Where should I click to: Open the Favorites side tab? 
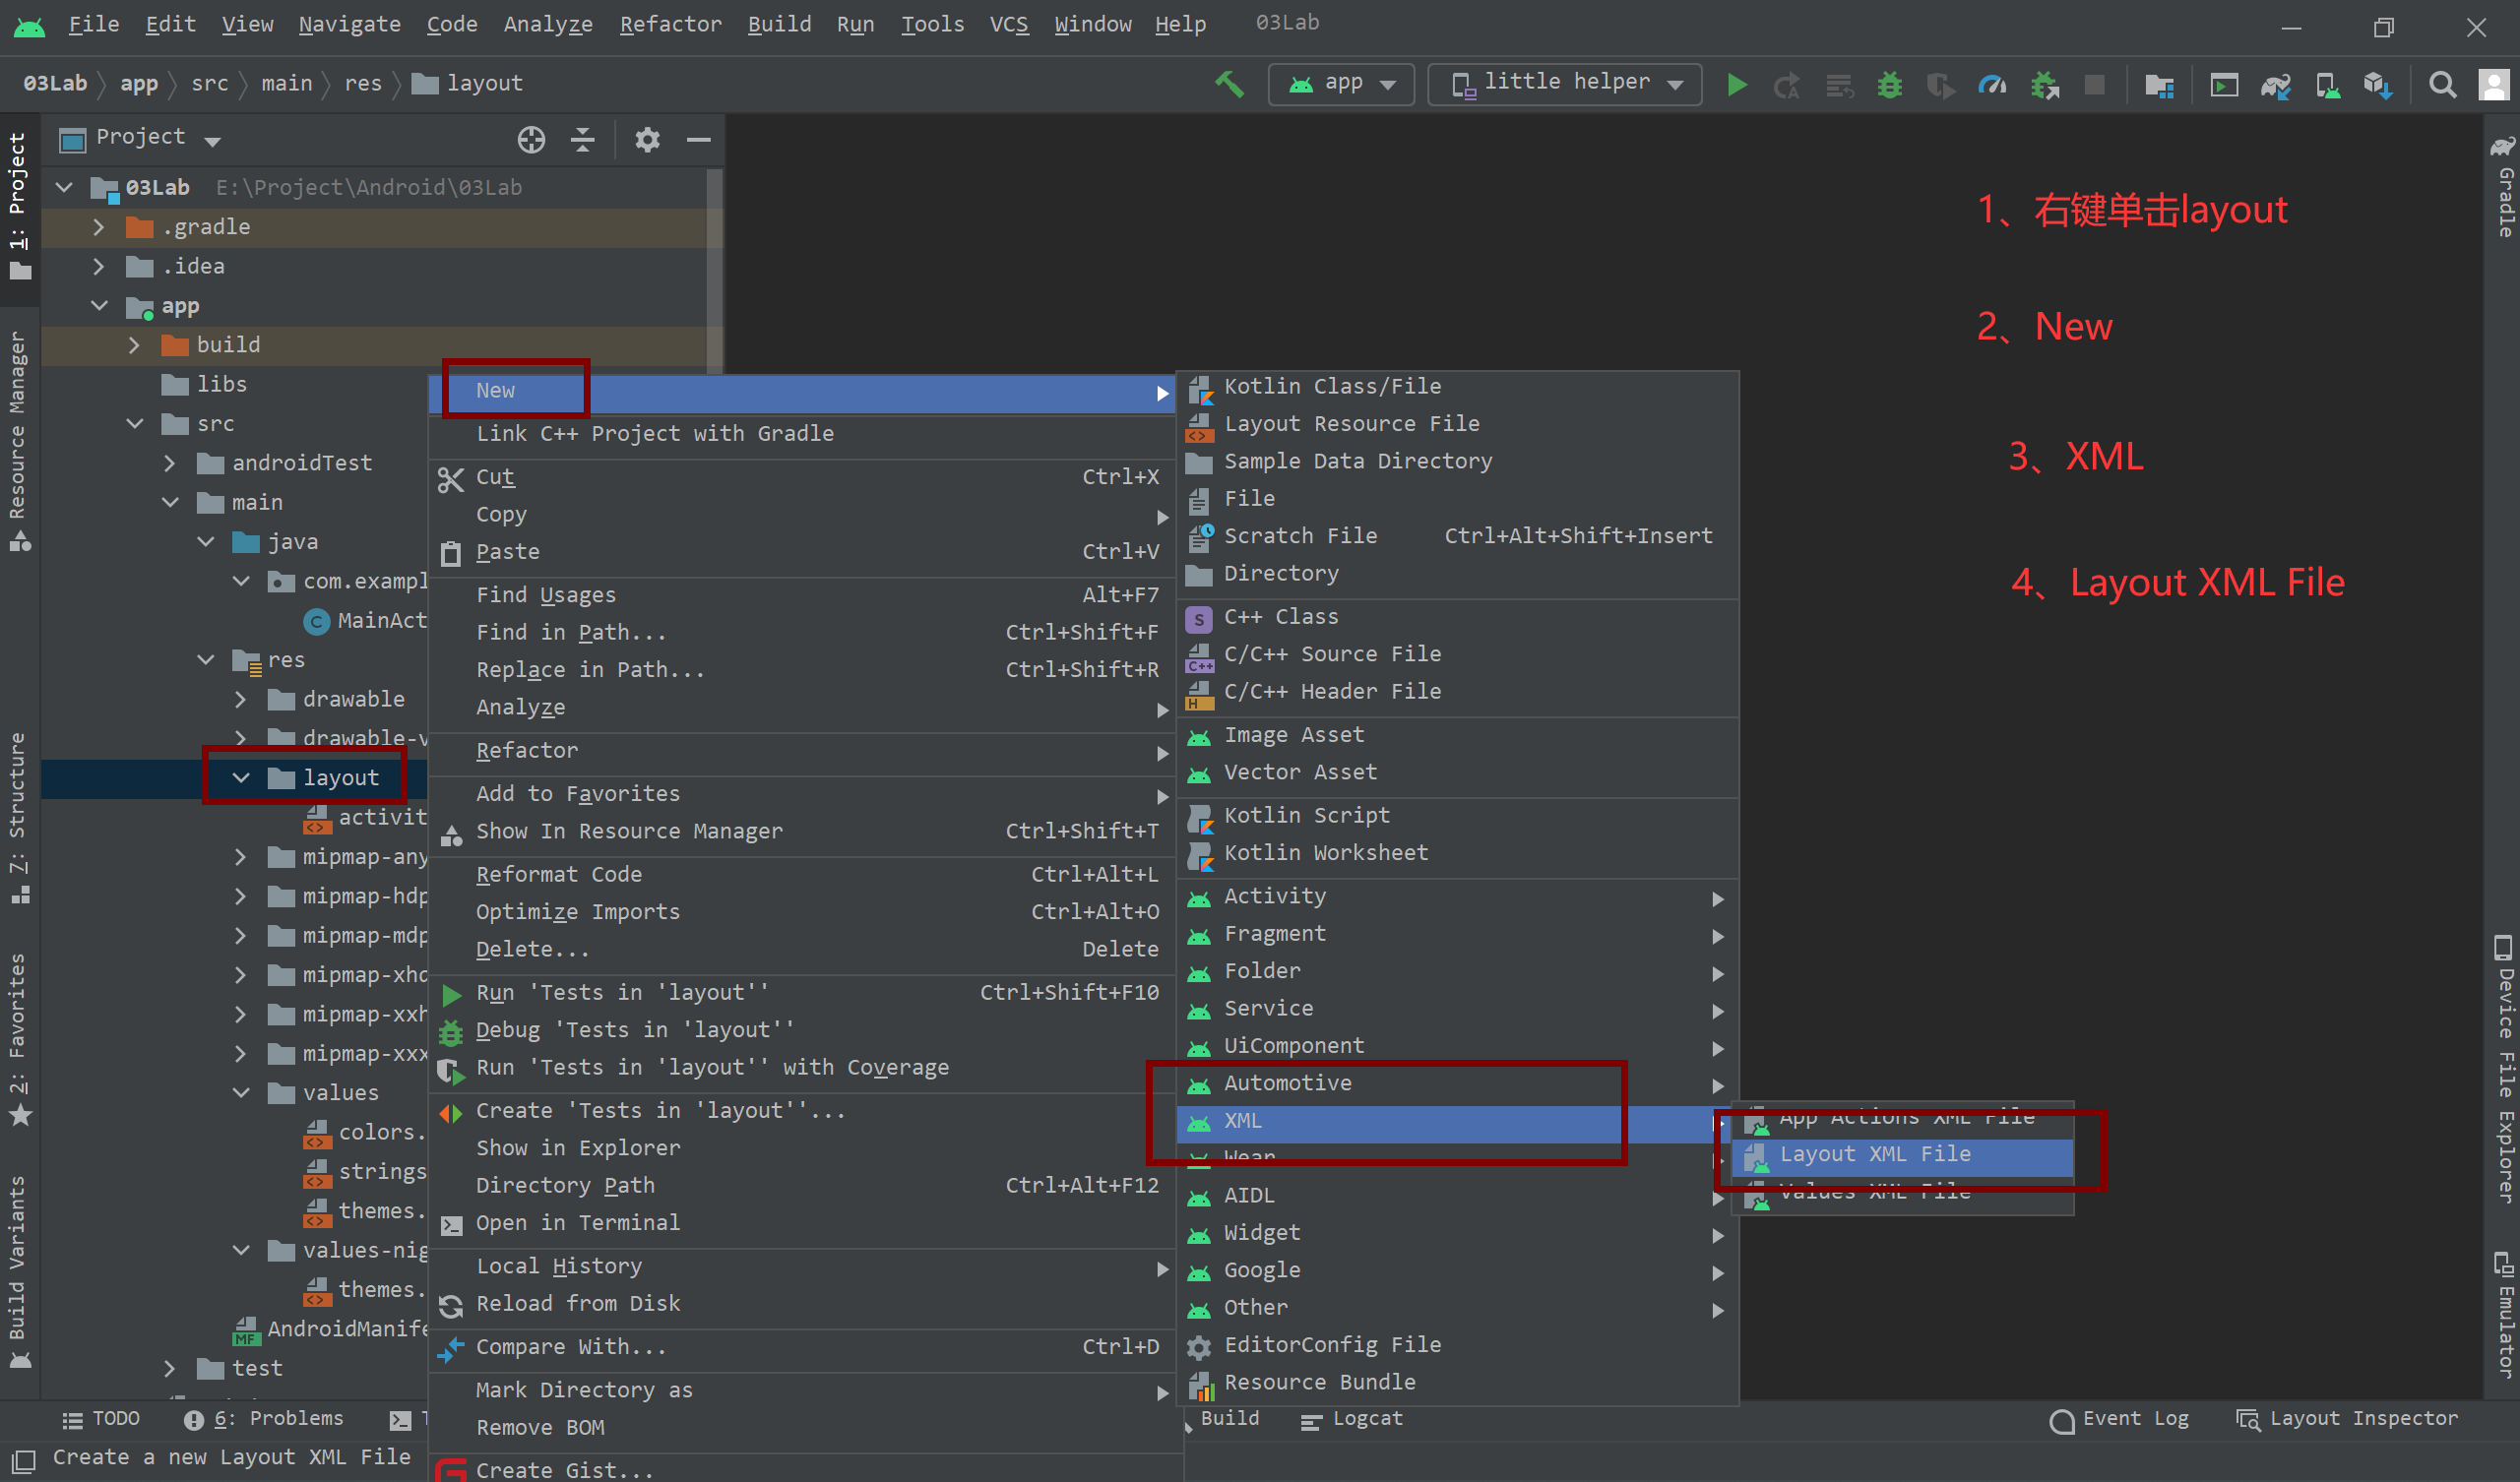point(18,1038)
